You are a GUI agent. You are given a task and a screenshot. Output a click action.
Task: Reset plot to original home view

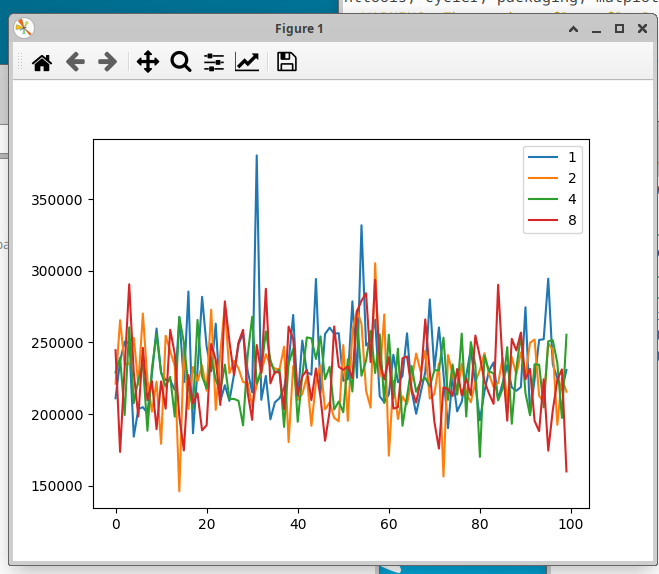point(42,63)
